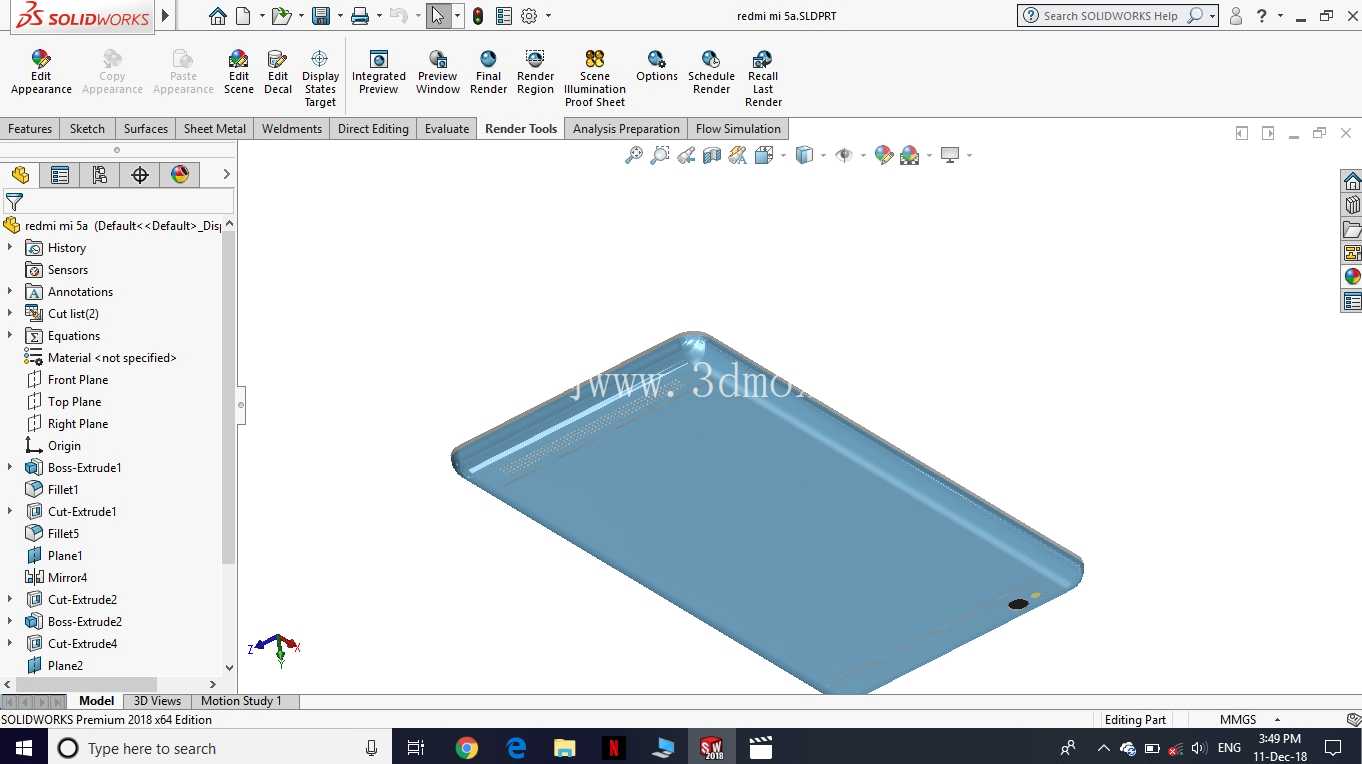
Task: Open Options gear dropdown arrow
Action: [x=548, y=16]
